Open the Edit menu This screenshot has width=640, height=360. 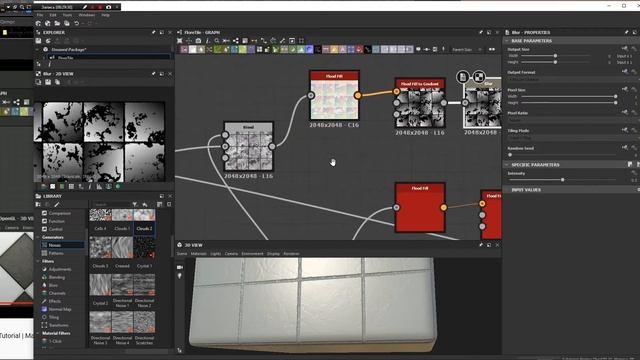click(53, 15)
